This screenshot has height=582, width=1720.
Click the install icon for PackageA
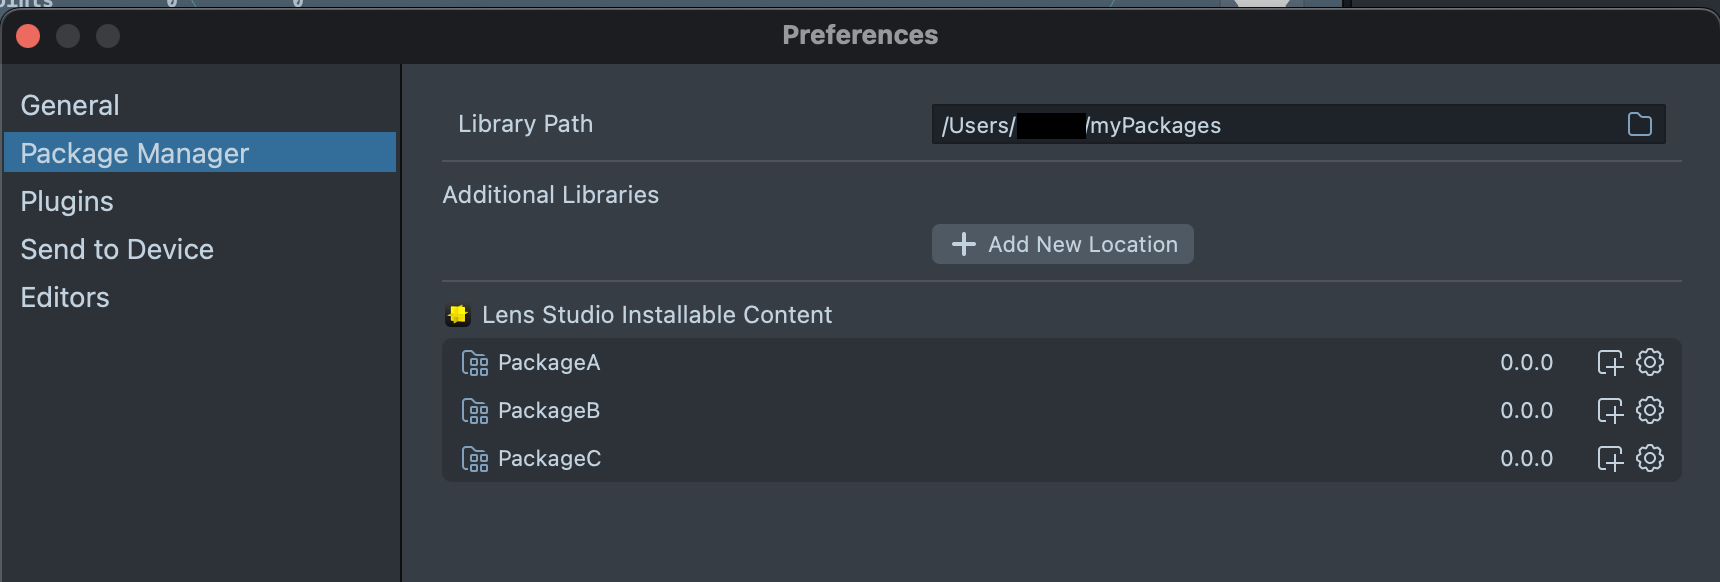coord(1609,363)
